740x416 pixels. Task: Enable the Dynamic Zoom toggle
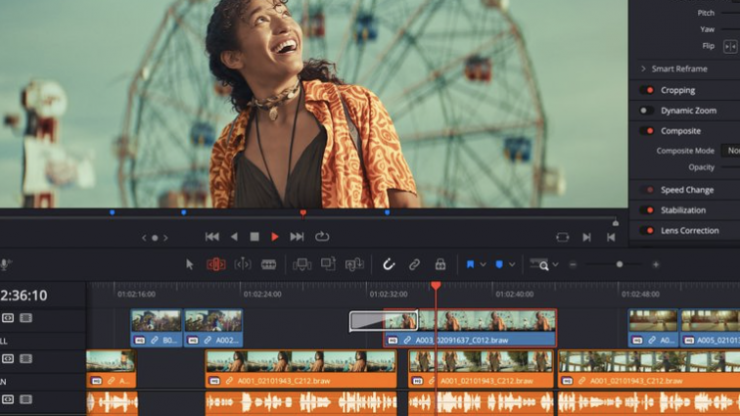(x=647, y=110)
